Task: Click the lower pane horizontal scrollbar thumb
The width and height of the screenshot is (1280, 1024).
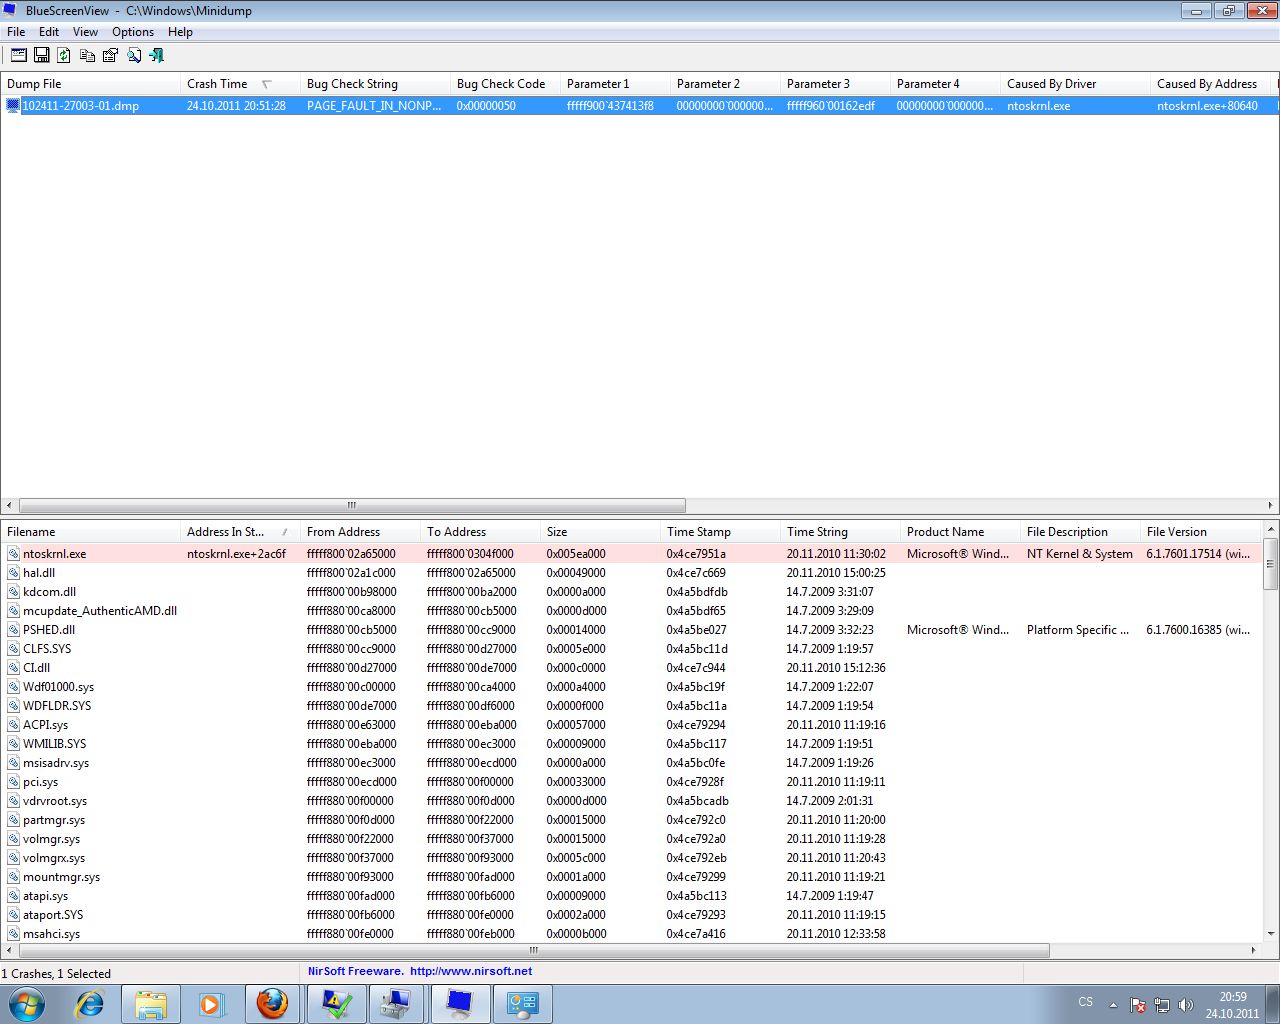Action: (534, 950)
